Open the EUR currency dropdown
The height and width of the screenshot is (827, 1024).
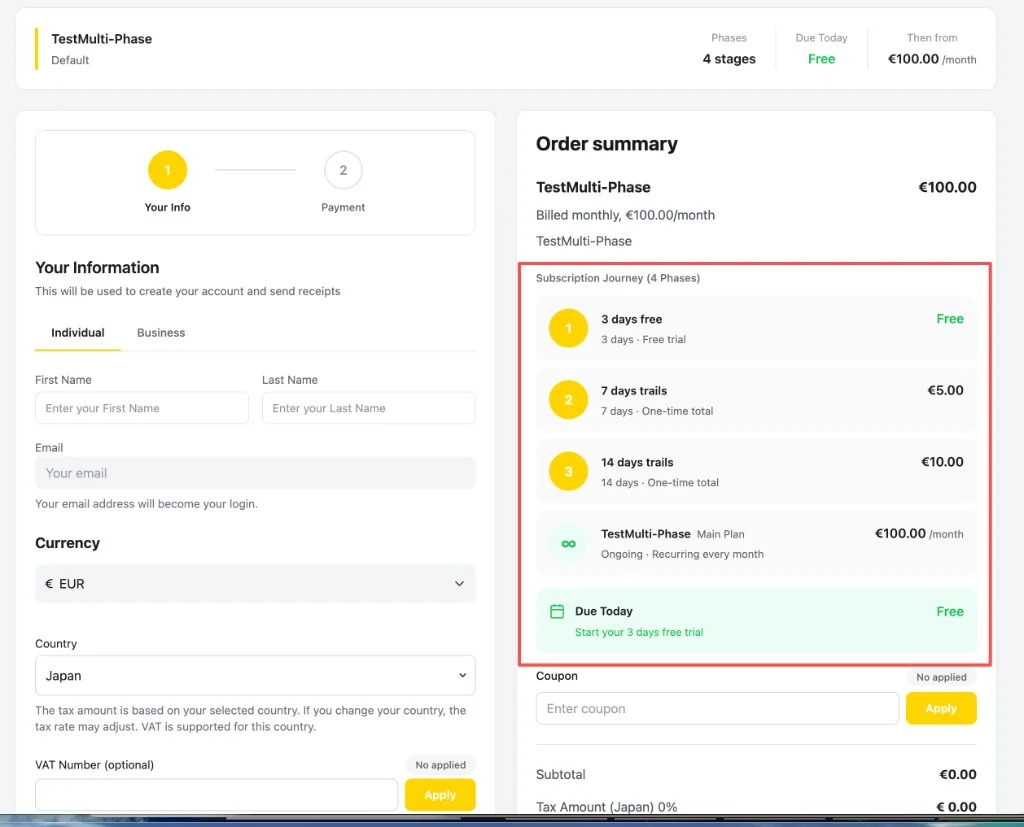(x=255, y=583)
